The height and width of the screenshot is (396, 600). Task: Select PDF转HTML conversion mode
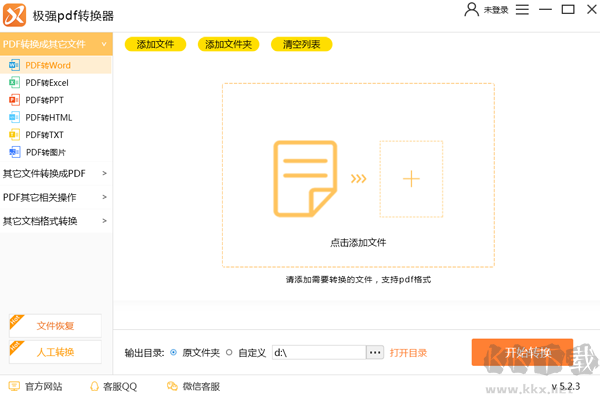coord(56,117)
